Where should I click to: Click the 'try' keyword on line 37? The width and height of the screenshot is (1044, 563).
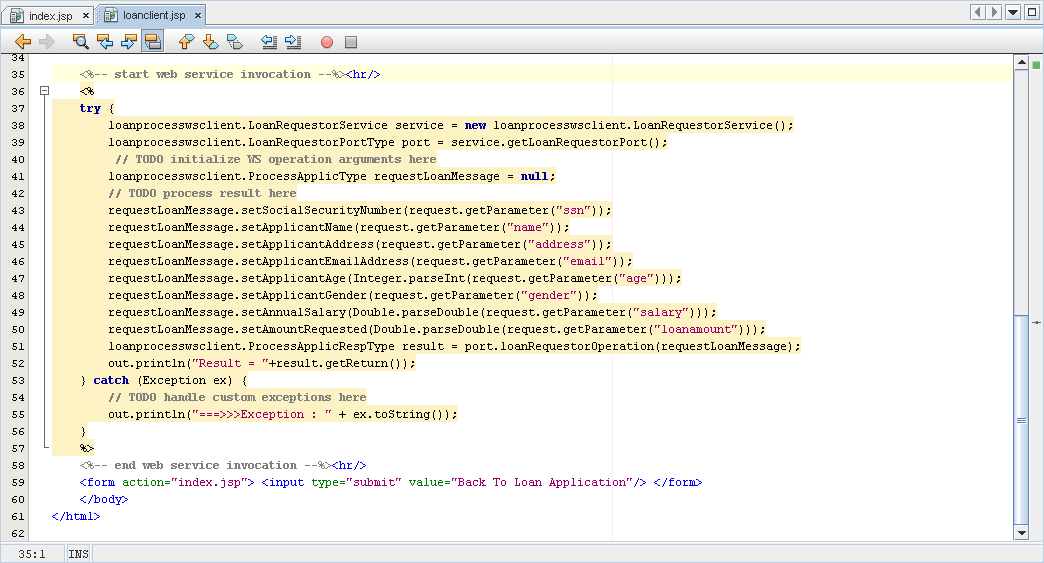tap(90, 108)
